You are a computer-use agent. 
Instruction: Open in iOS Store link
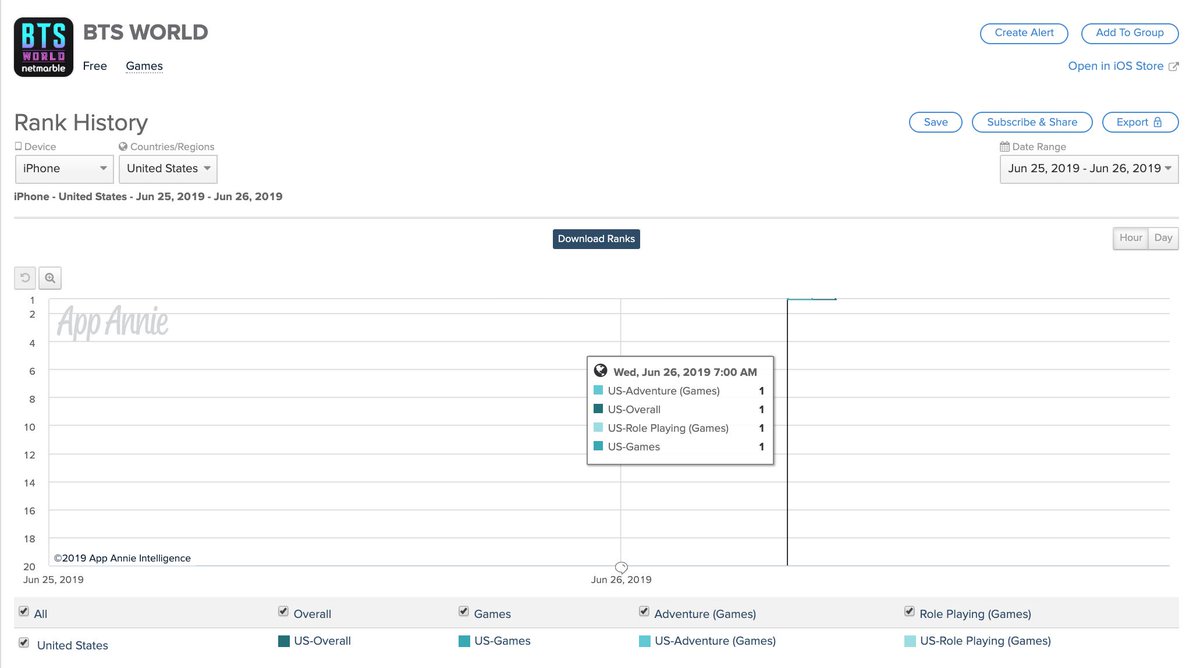coord(1116,66)
